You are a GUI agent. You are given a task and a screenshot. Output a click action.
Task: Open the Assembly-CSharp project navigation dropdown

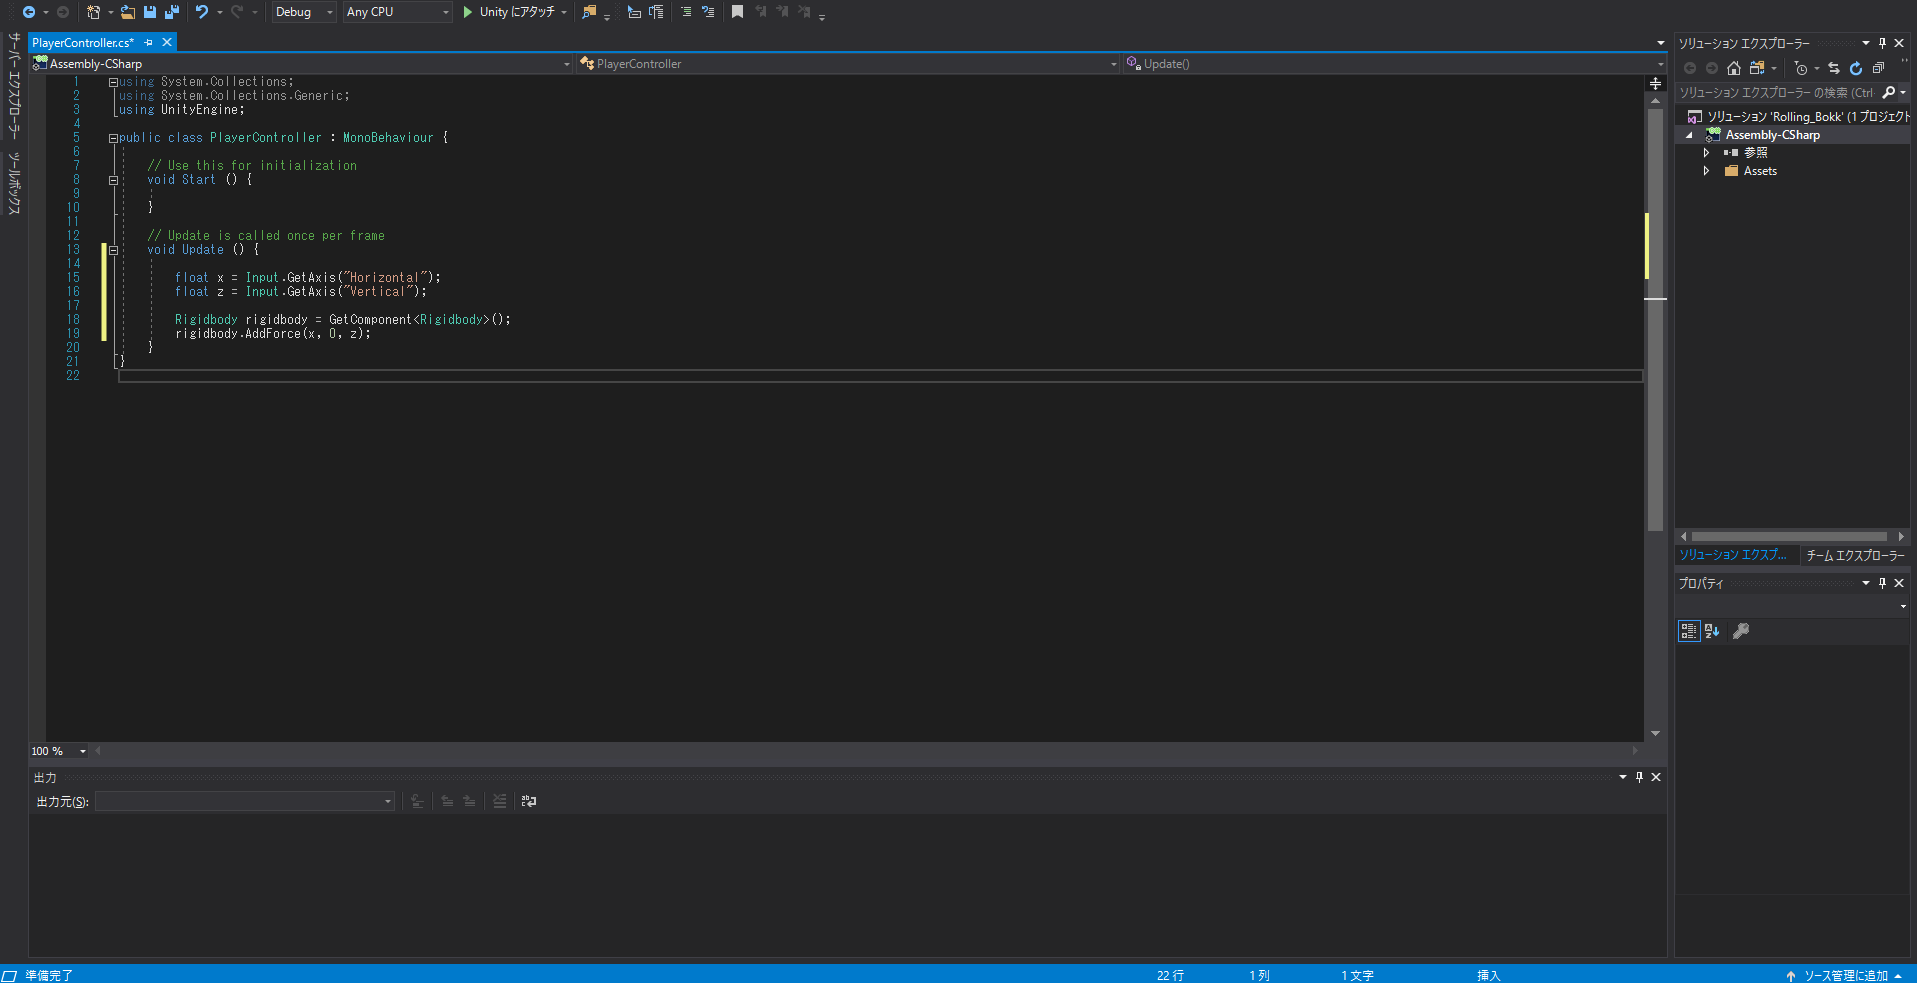[301, 64]
